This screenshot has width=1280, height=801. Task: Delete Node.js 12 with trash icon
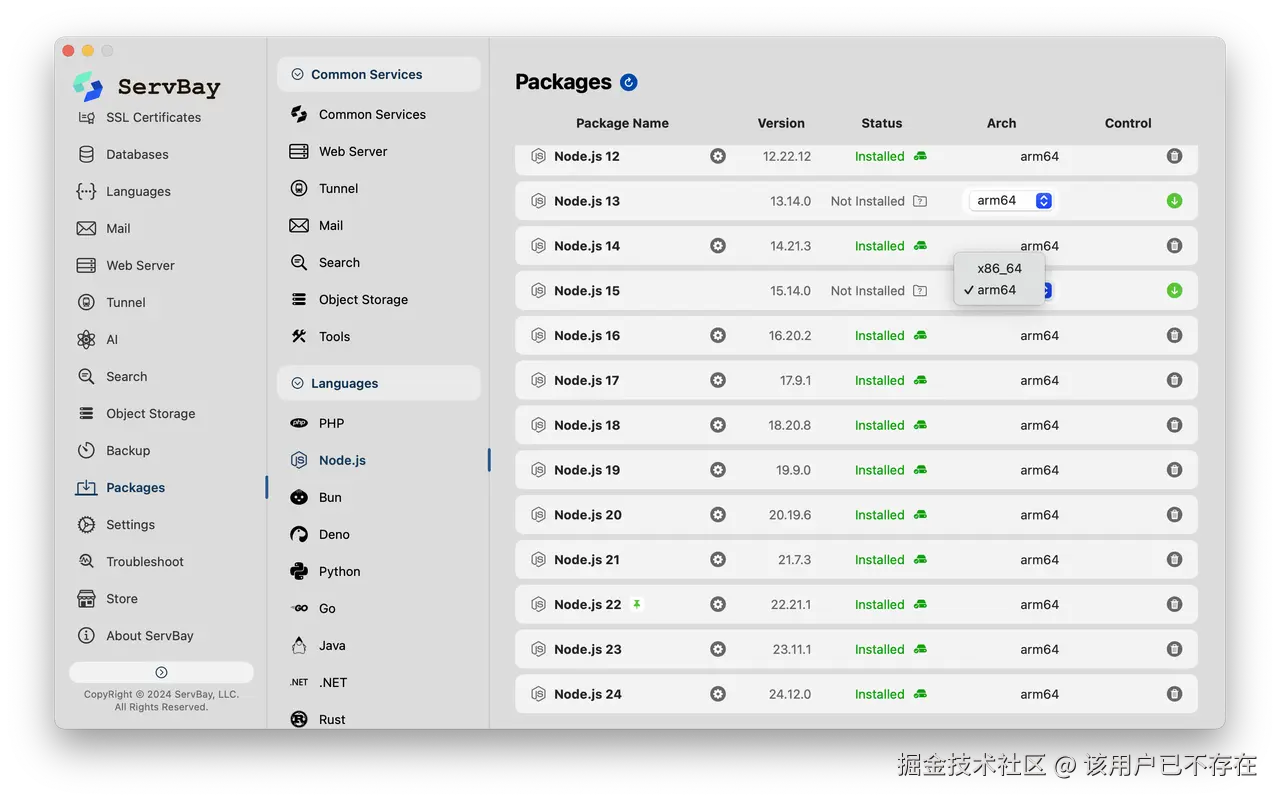1175,156
